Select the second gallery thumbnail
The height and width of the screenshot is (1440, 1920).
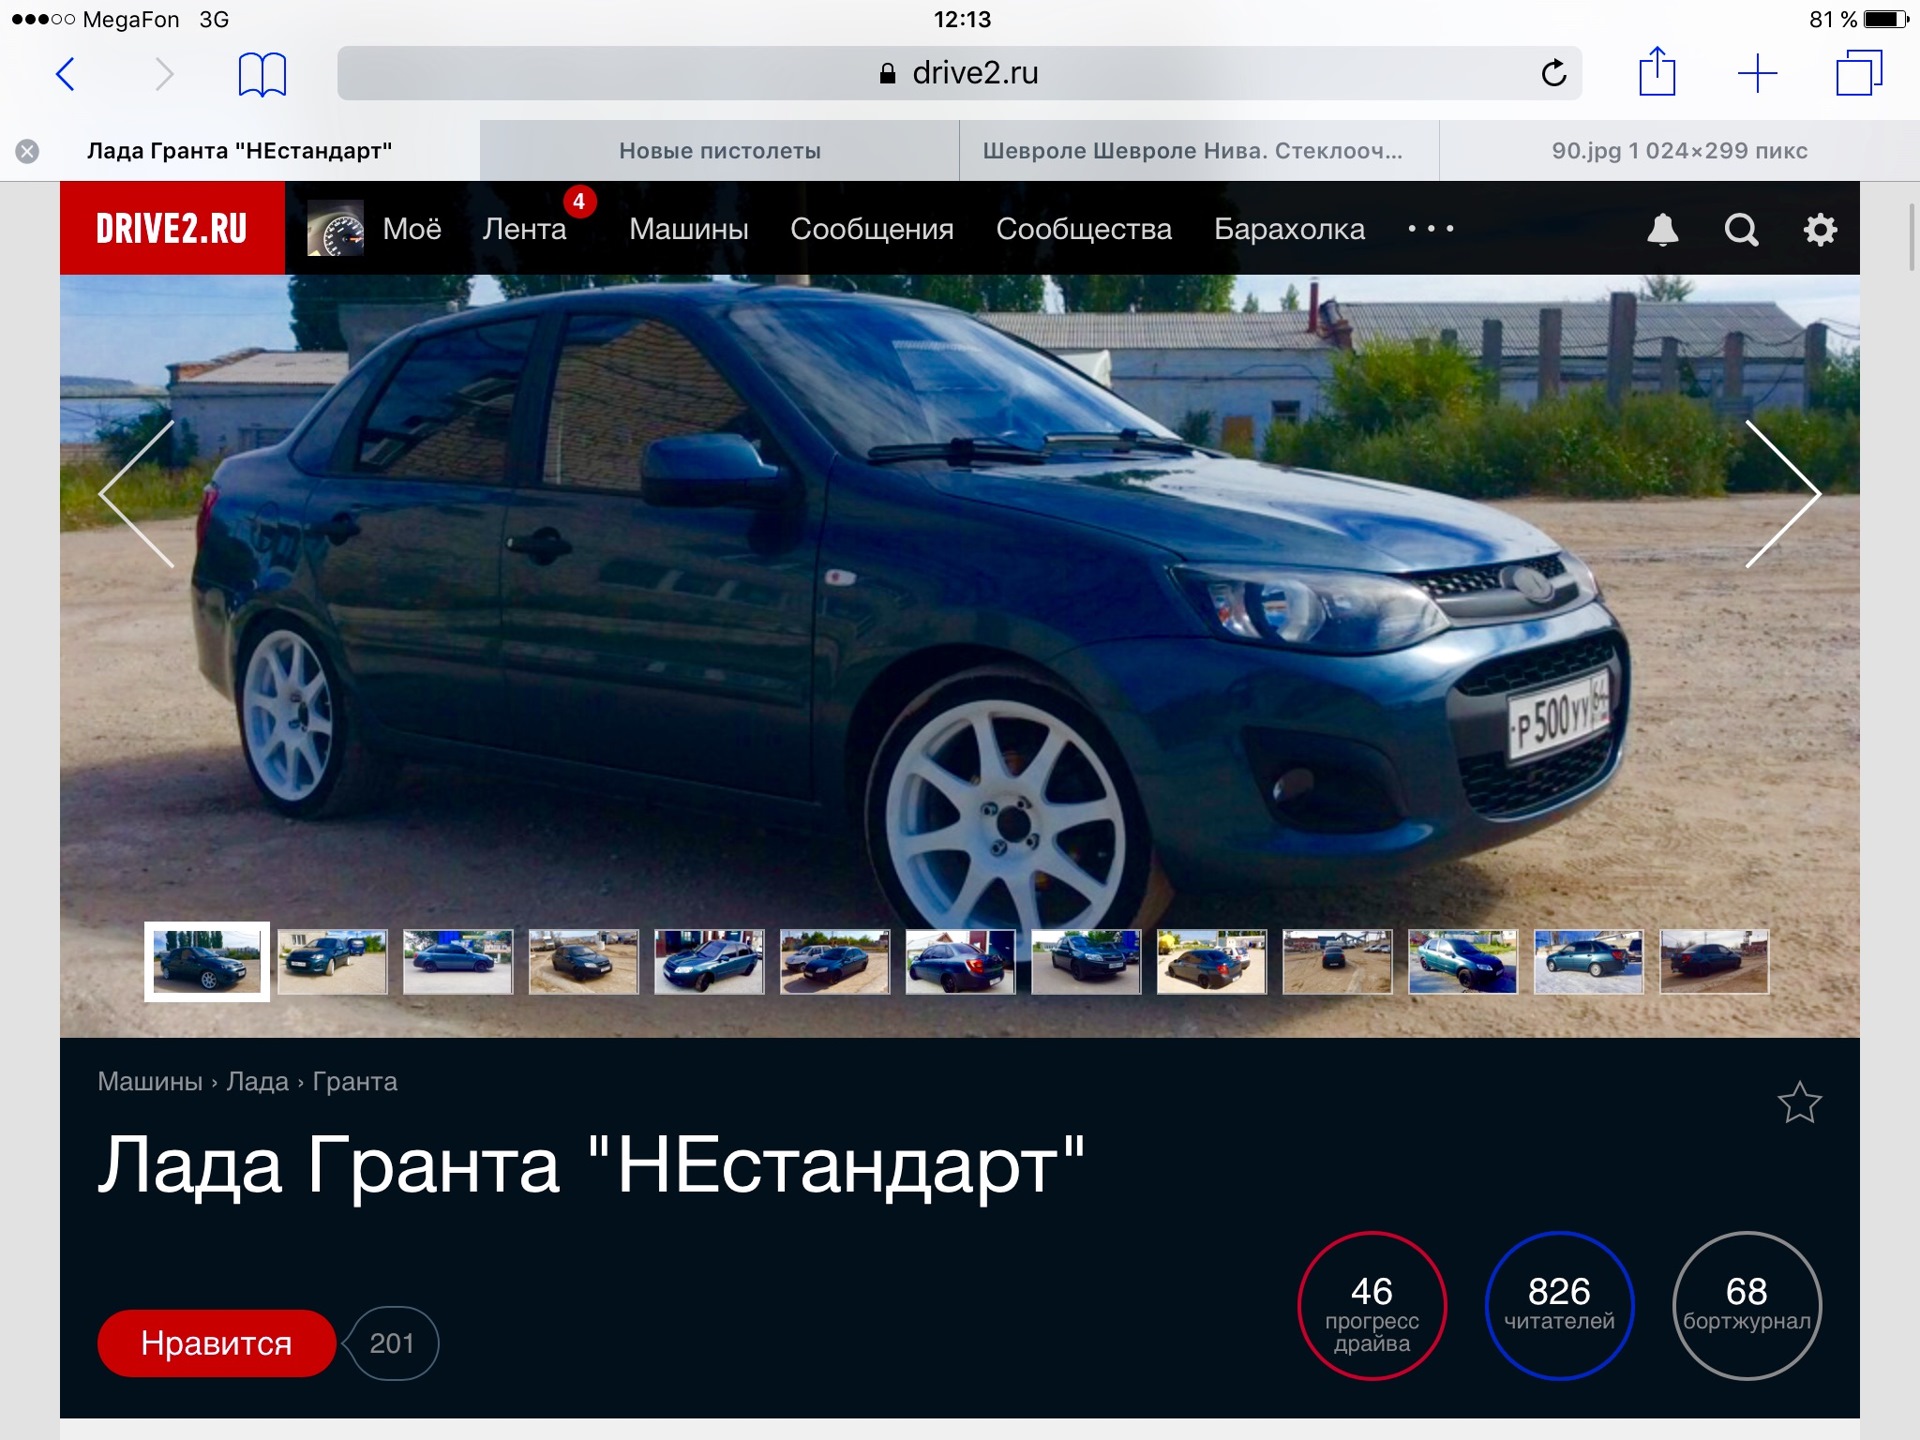coord(332,961)
